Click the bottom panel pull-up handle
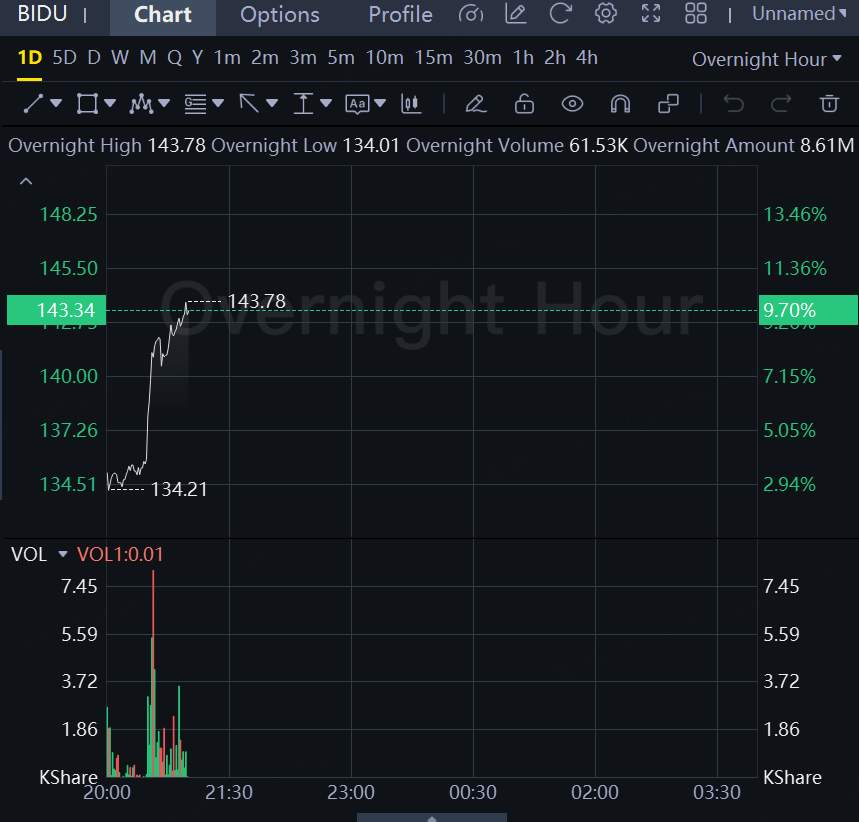The width and height of the screenshot is (859, 822). click(x=432, y=818)
